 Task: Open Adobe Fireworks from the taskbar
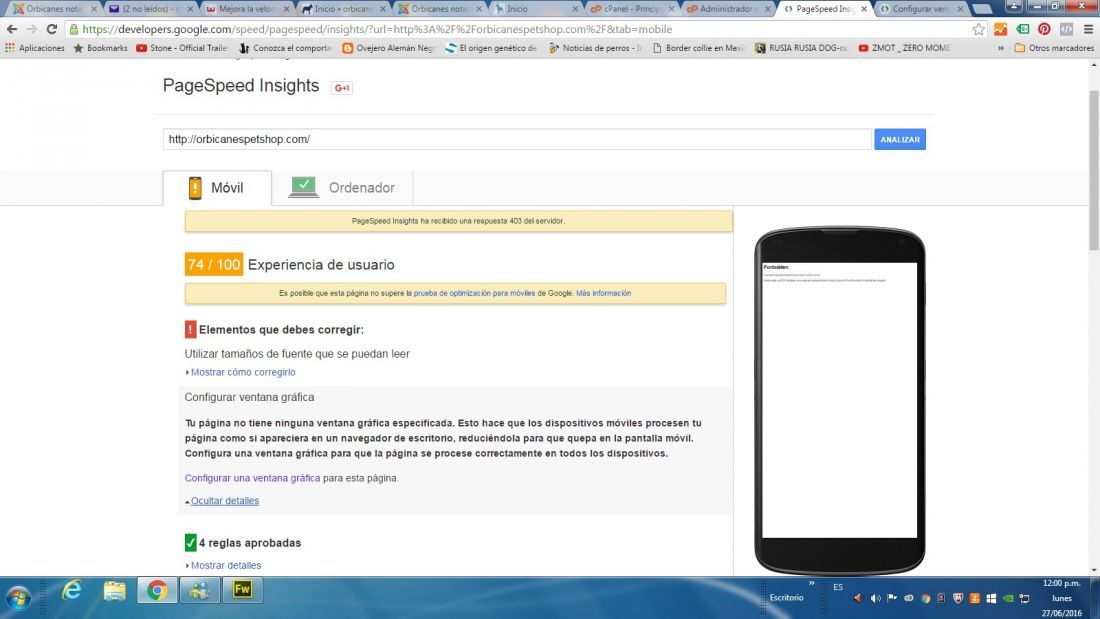(x=242, y=590)
